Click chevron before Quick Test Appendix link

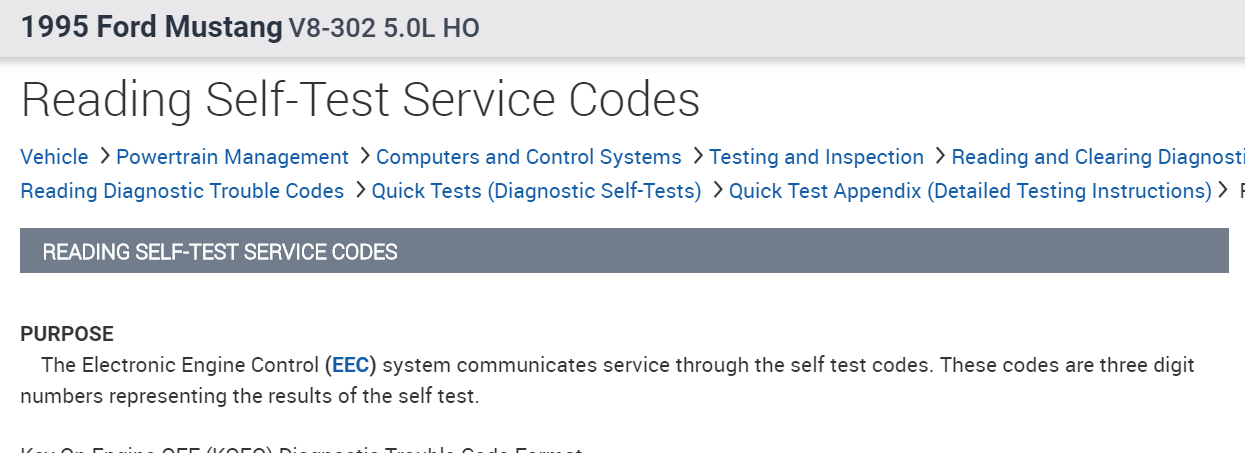pyautogui.click(x=716, y=189)
